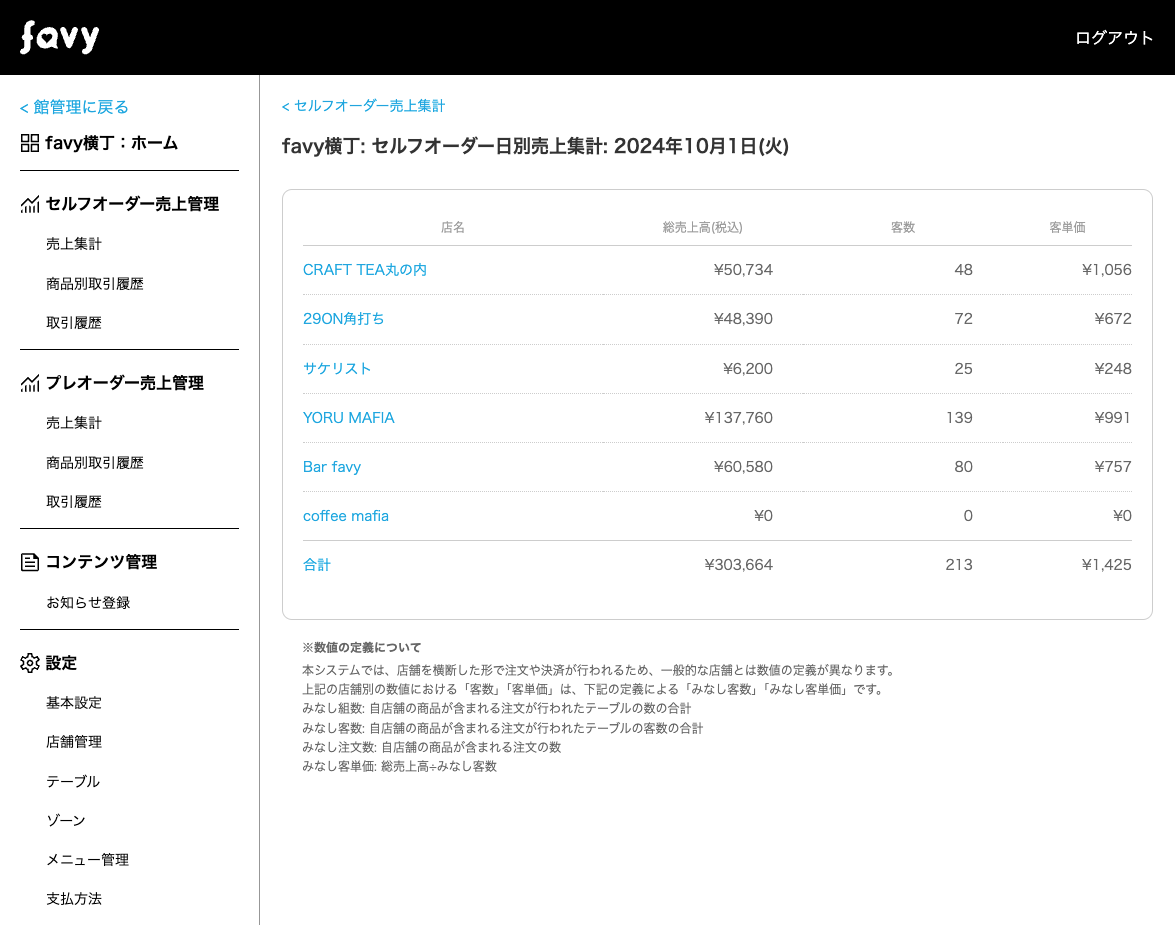The height and width of the screenshot is (925, 1175).
Task: Open the YORU MAFIA store link
Action: tap(348, 418)
